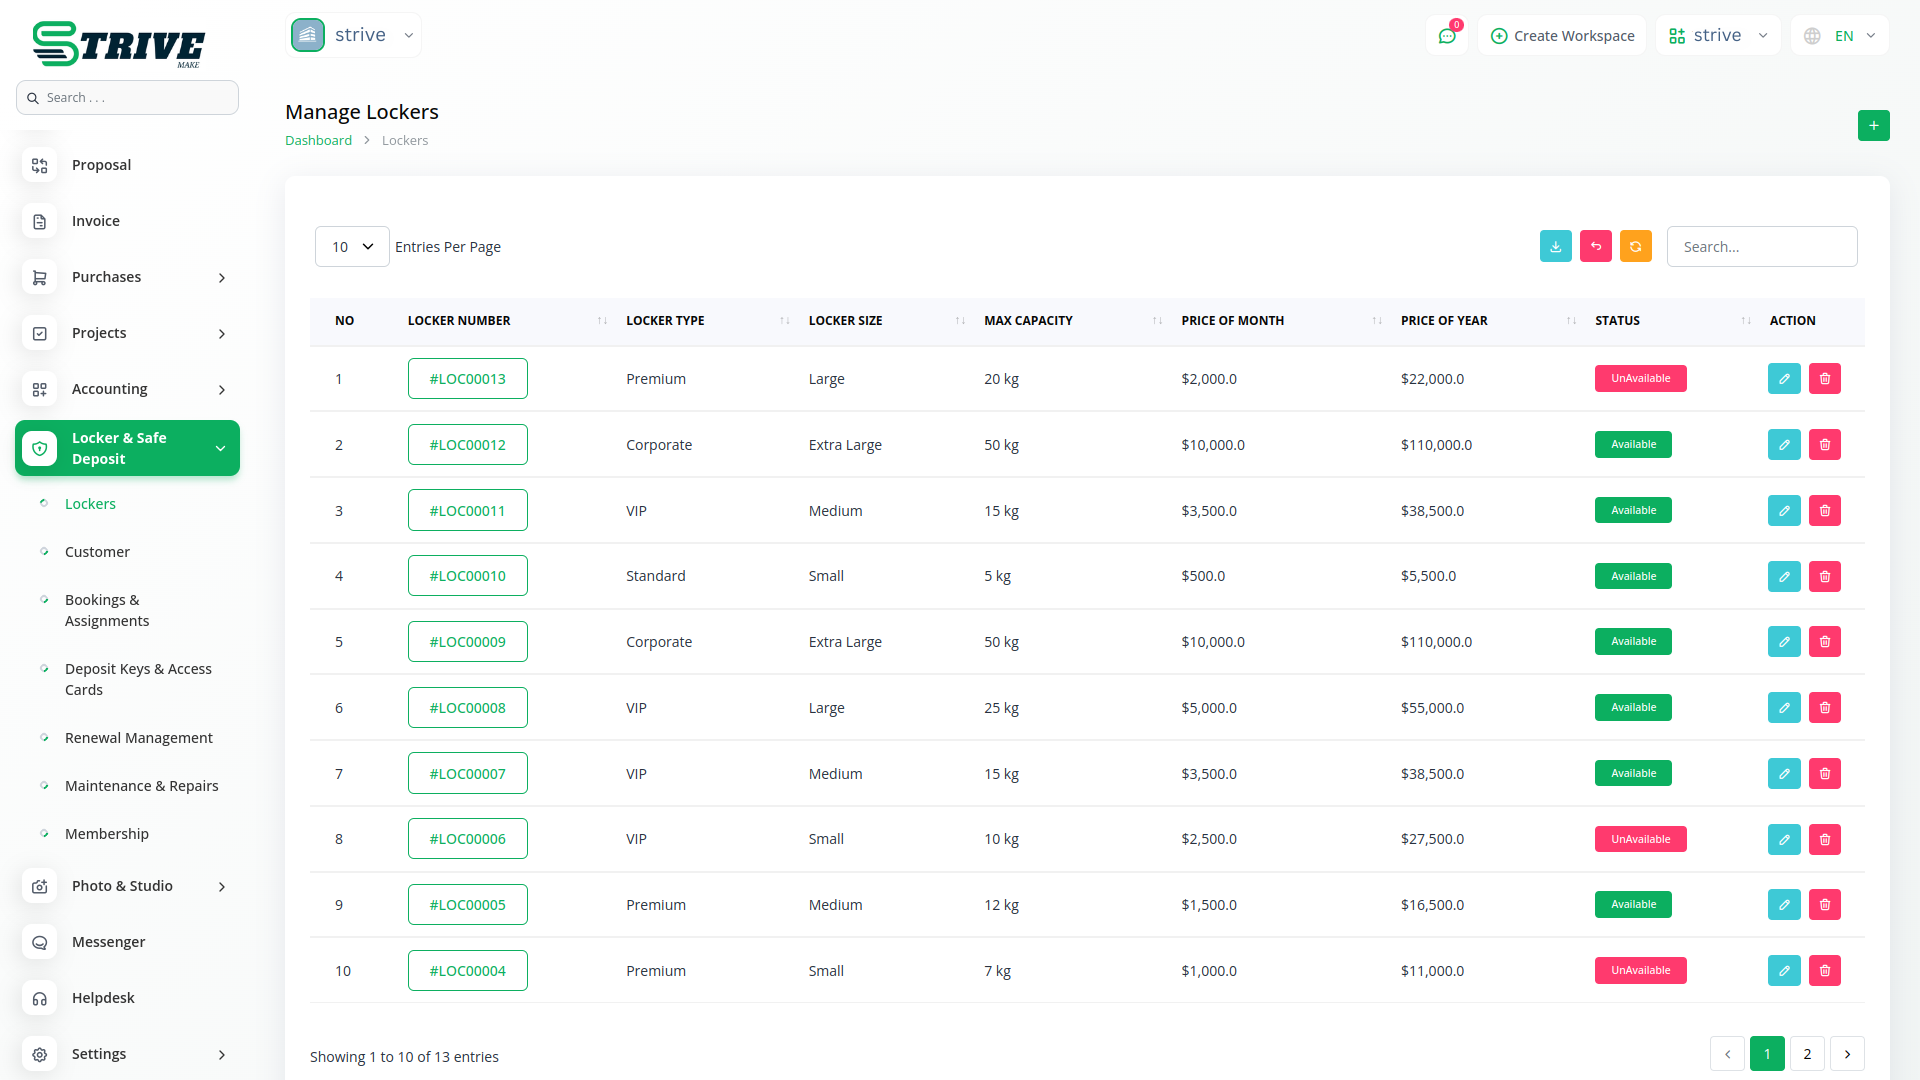The image size is (1920, 1080).
Task: Open Renewal Management submenu item
Action: click(x=138, y=738)
